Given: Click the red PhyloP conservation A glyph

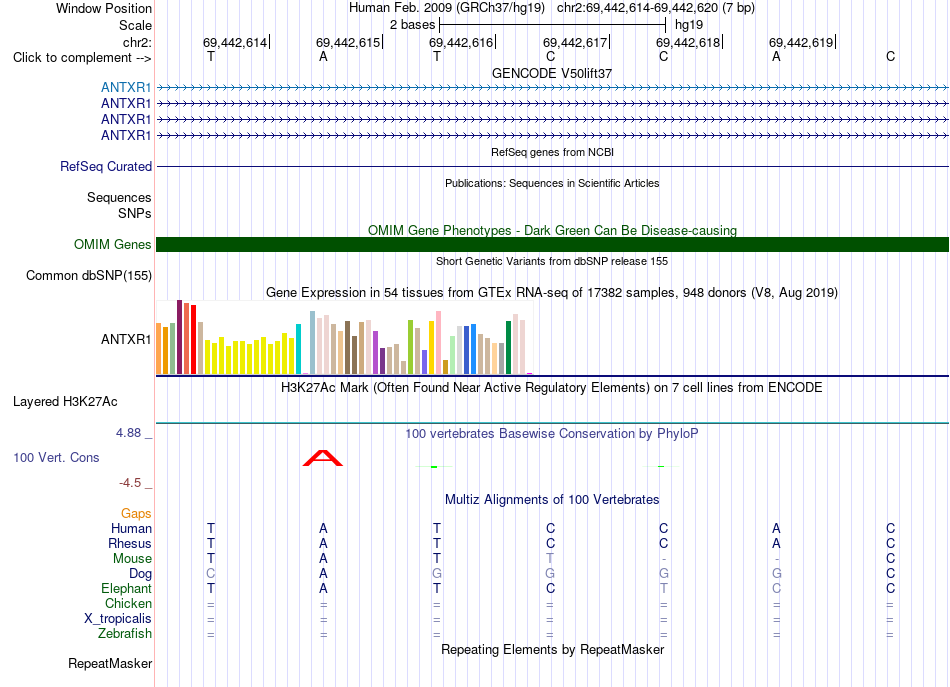Looking at the screenshot, I should (323, 458).
